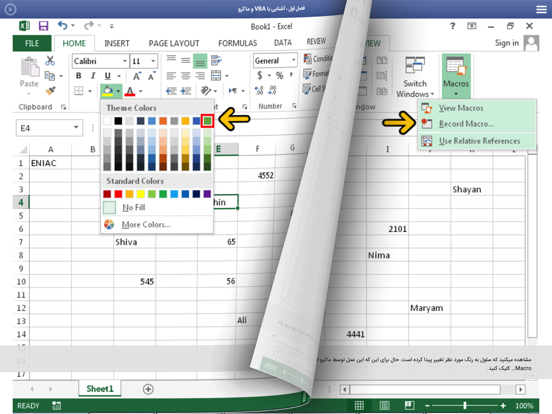Screen dimensions: 552x414
Task: Click the new sheet plus button
Action: pos(148,389)
